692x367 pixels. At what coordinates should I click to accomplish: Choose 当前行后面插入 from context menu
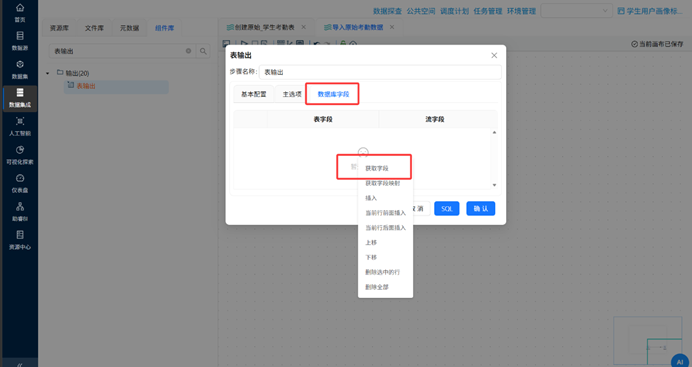(x=385, y=228)
